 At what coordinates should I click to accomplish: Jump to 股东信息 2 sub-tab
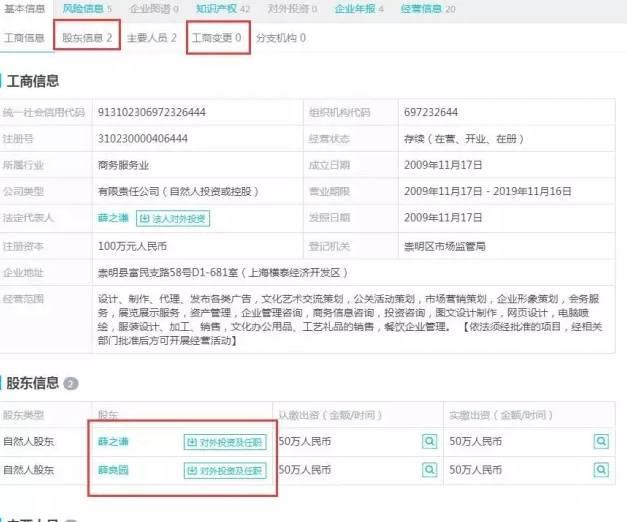click(x=87, y=38)
